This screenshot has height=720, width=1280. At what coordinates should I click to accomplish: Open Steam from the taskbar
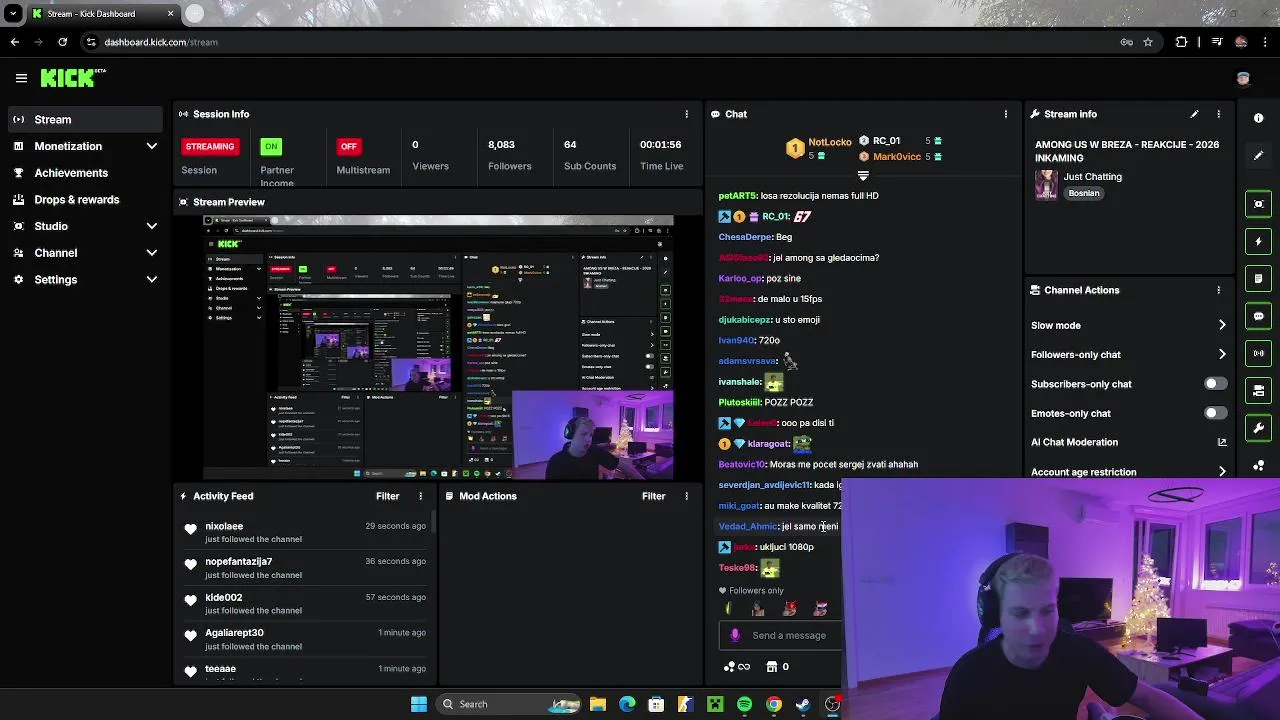803,704
